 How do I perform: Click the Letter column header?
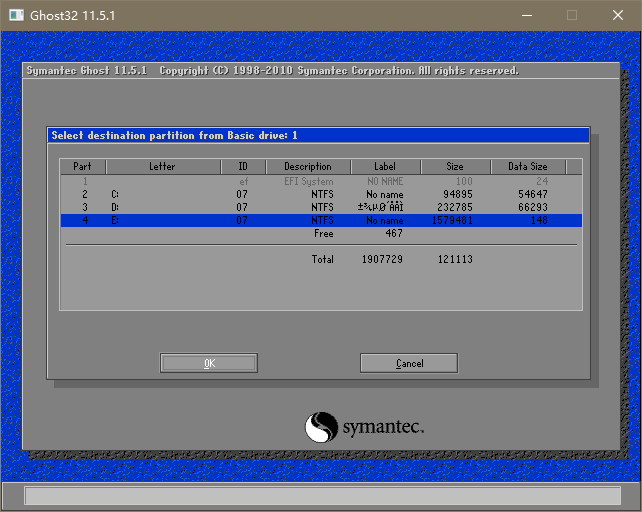point(163,166)
